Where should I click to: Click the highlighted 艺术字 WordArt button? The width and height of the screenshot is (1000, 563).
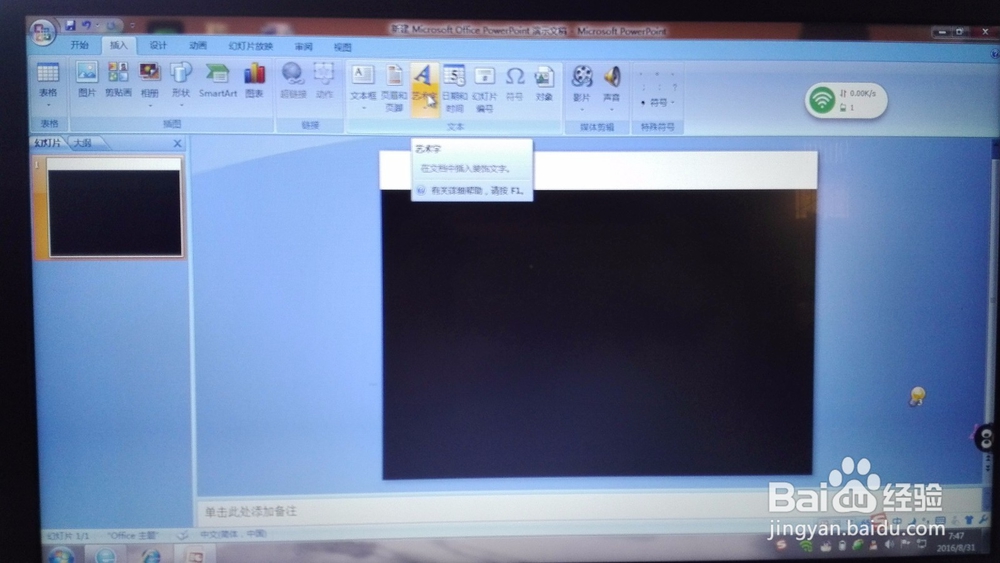point(425,89)
